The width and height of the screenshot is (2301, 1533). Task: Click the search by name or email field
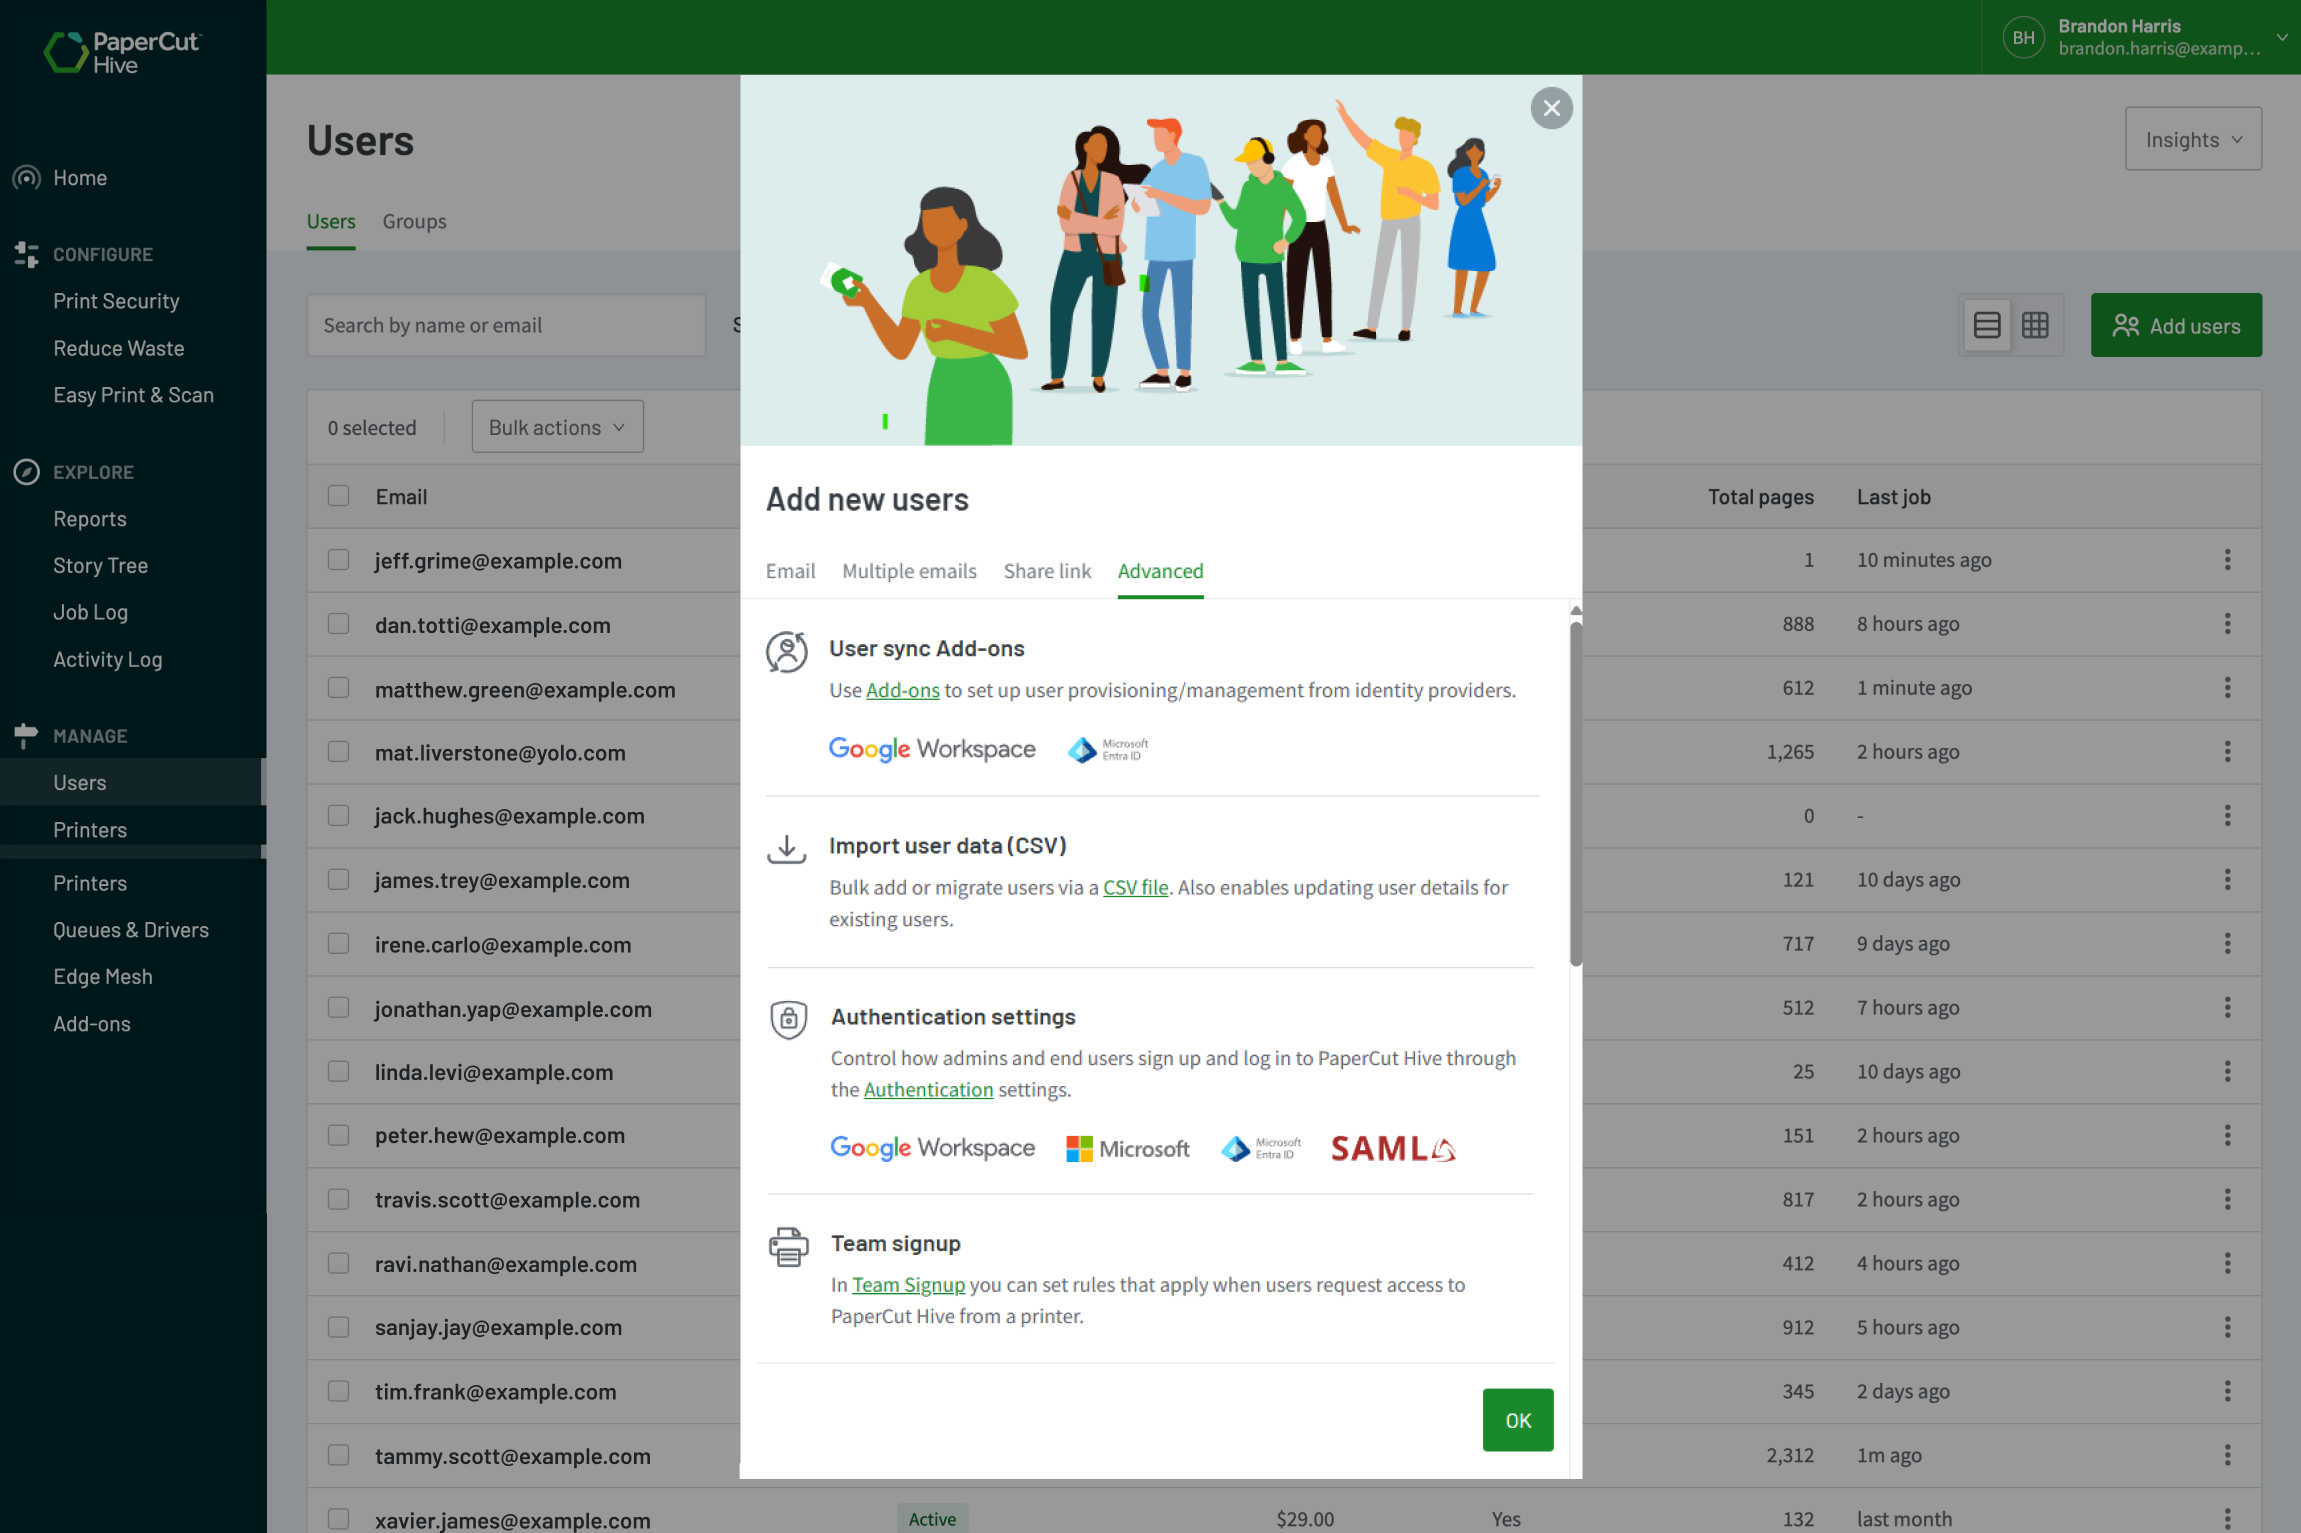(505, 325)
